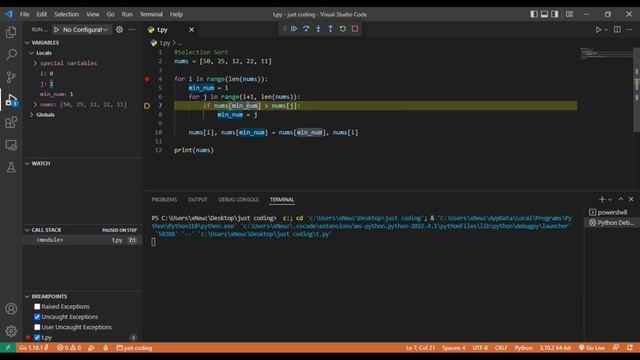Image resolution: width=640 pixels, height=360 pixels.
Task: Toggle the breakpoint red dot on line 4
Action: point(147,79)
